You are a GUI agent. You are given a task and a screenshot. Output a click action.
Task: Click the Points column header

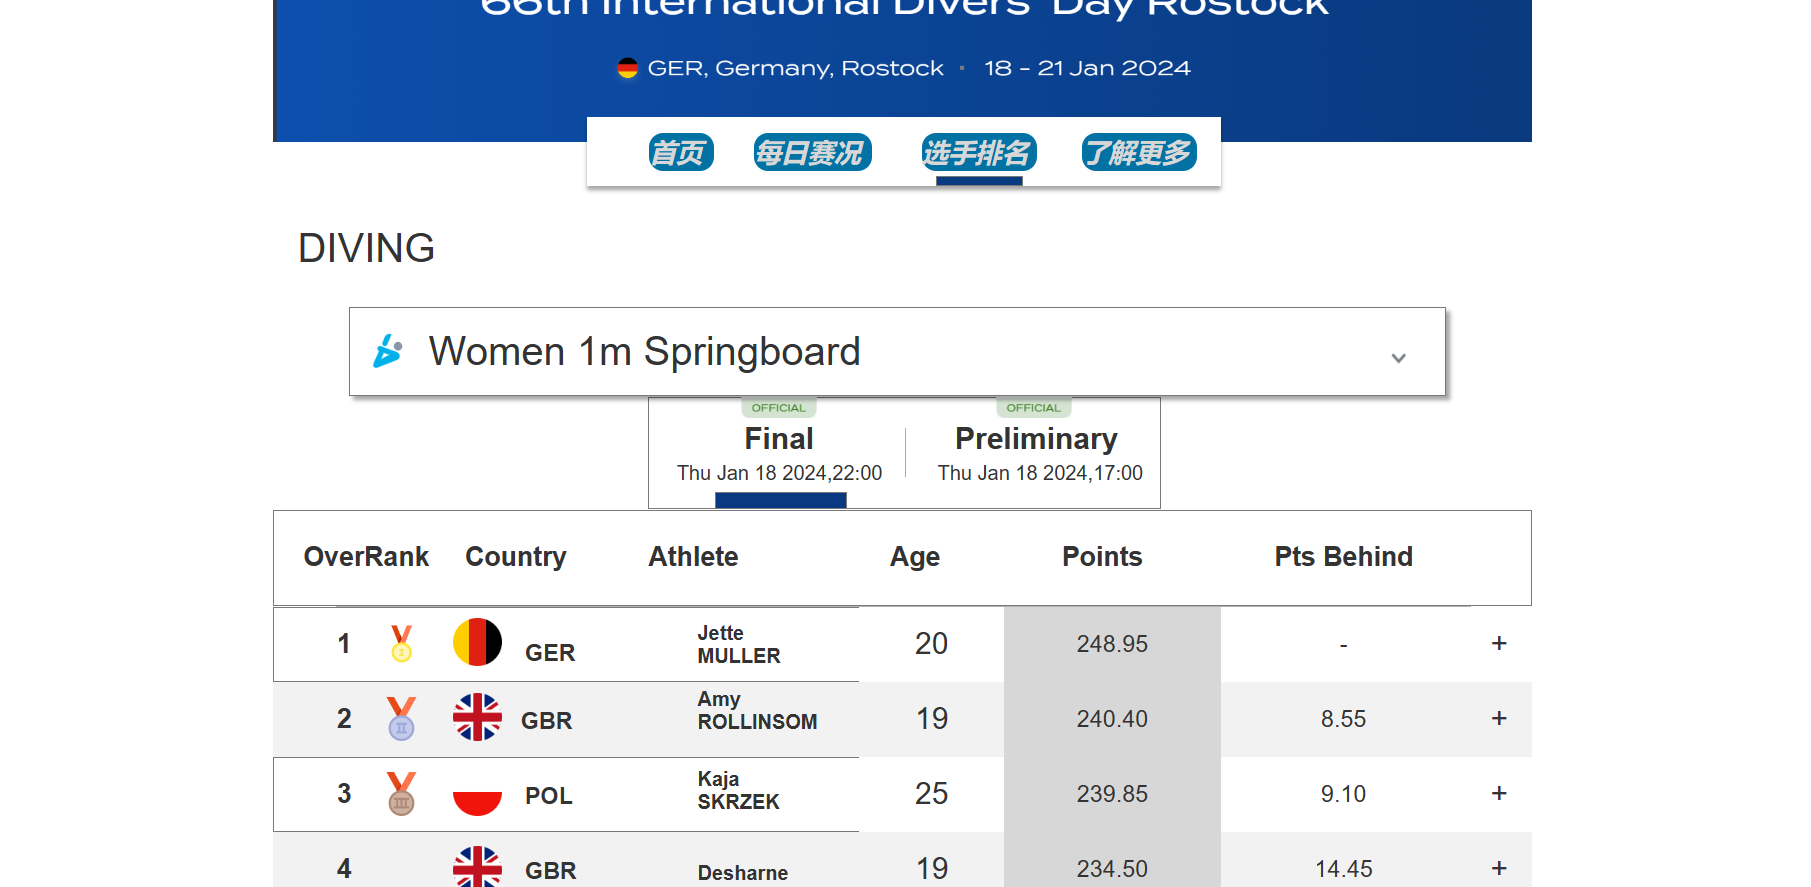pos(1101,557)
